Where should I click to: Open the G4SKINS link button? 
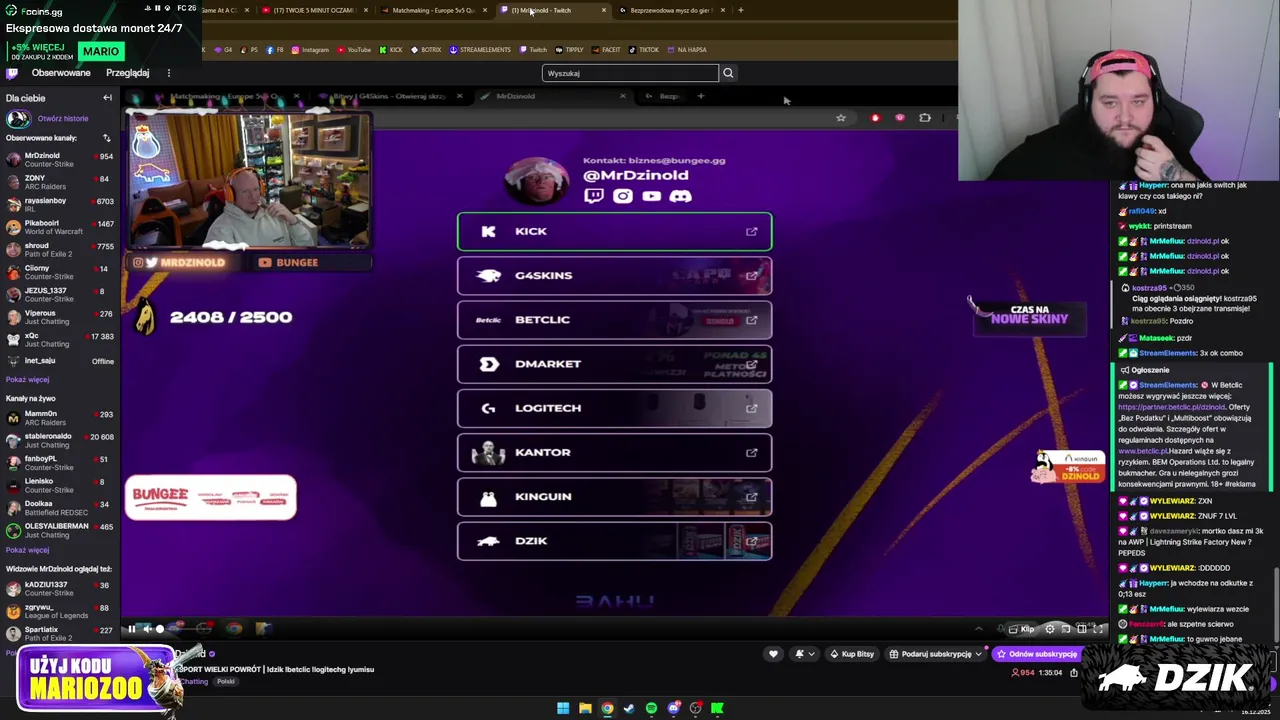(x=615, y=275)
